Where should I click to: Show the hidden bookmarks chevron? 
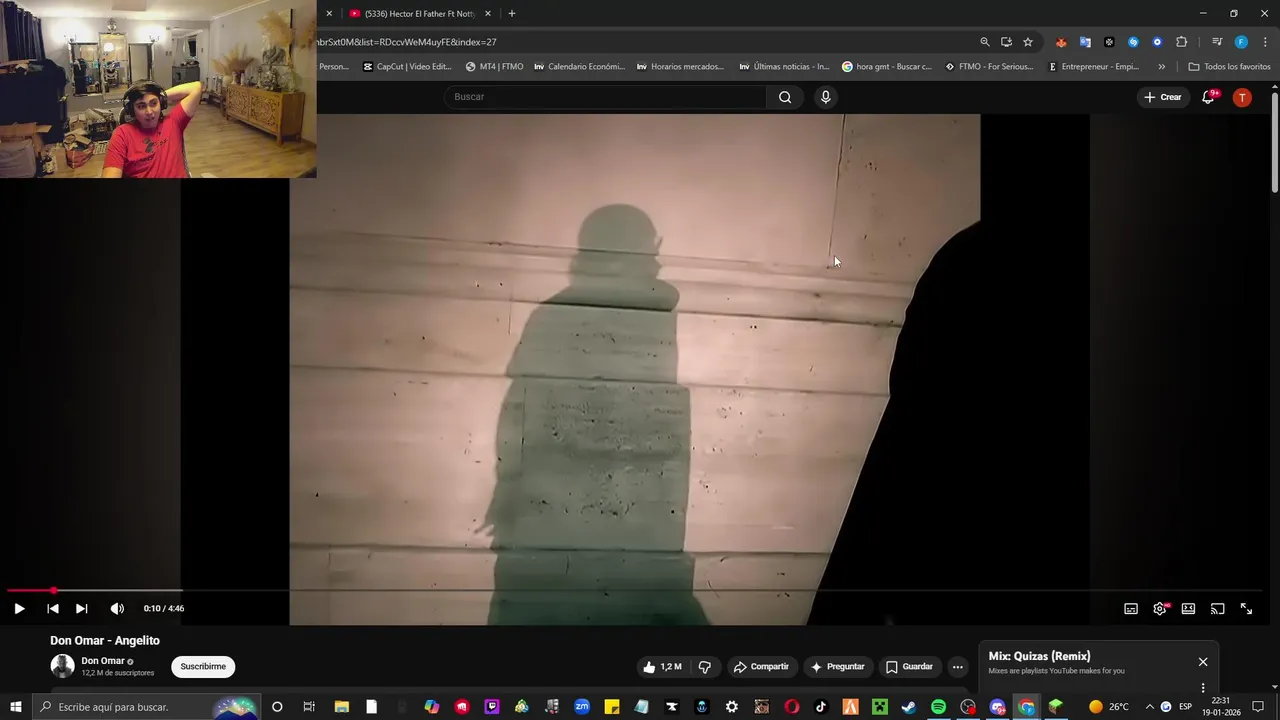click(1161, 67)
